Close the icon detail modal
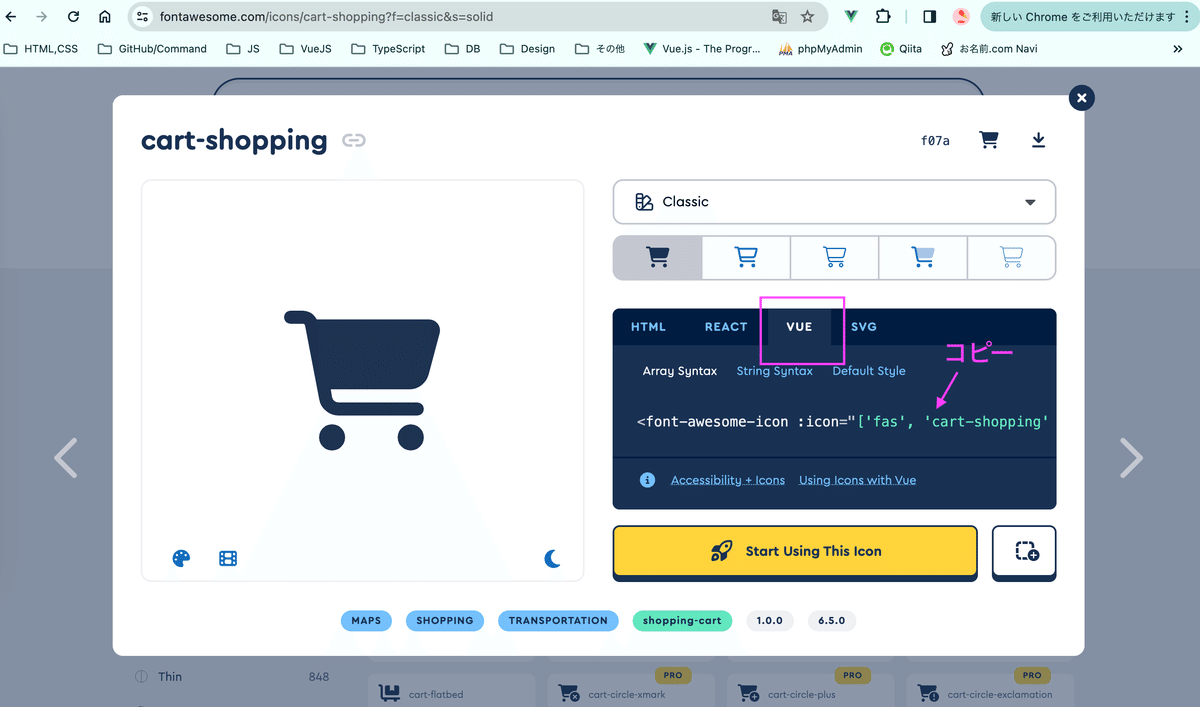Image resolution: width=1200 pixels, height=707 pixels. point(1081,97)
